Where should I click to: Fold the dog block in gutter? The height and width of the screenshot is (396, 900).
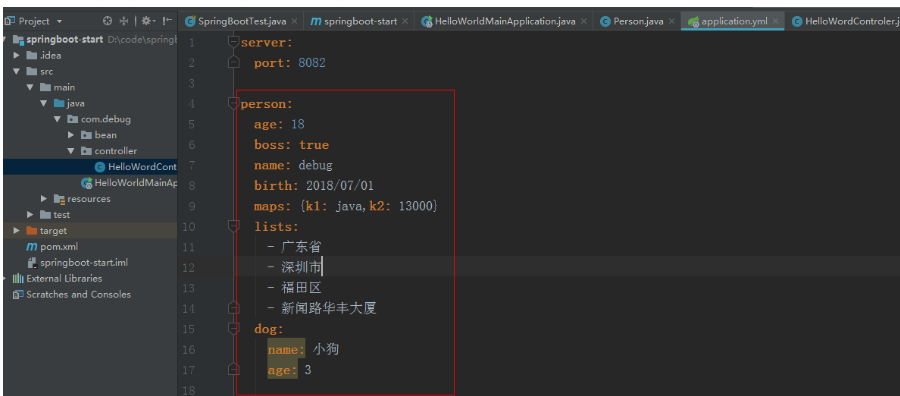tap(233, 329)
